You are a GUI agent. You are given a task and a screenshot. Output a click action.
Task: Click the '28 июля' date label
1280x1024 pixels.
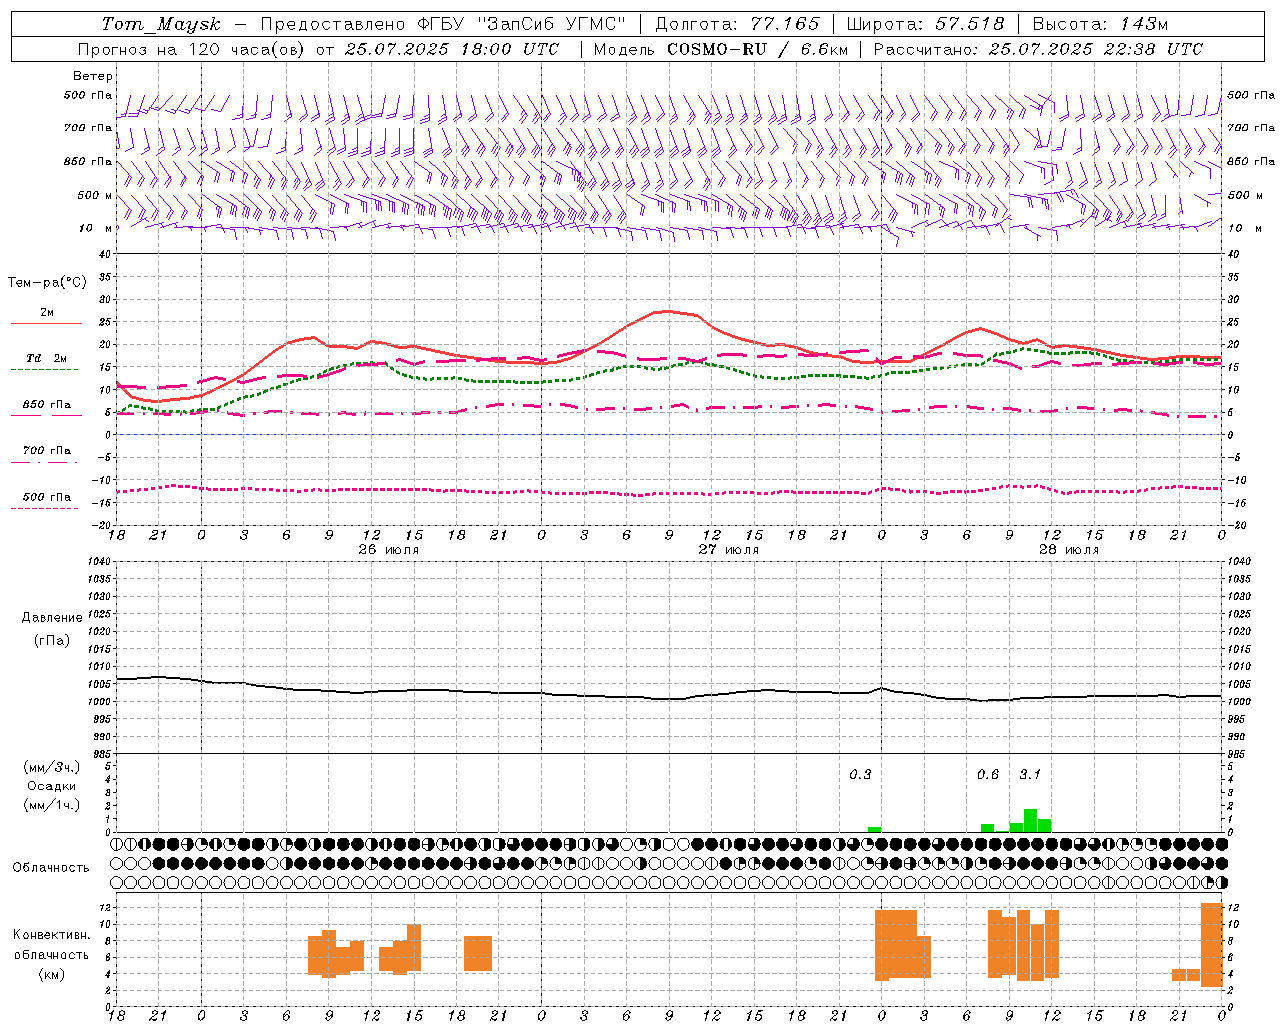pyautogui.click(x=1069, y=550)
